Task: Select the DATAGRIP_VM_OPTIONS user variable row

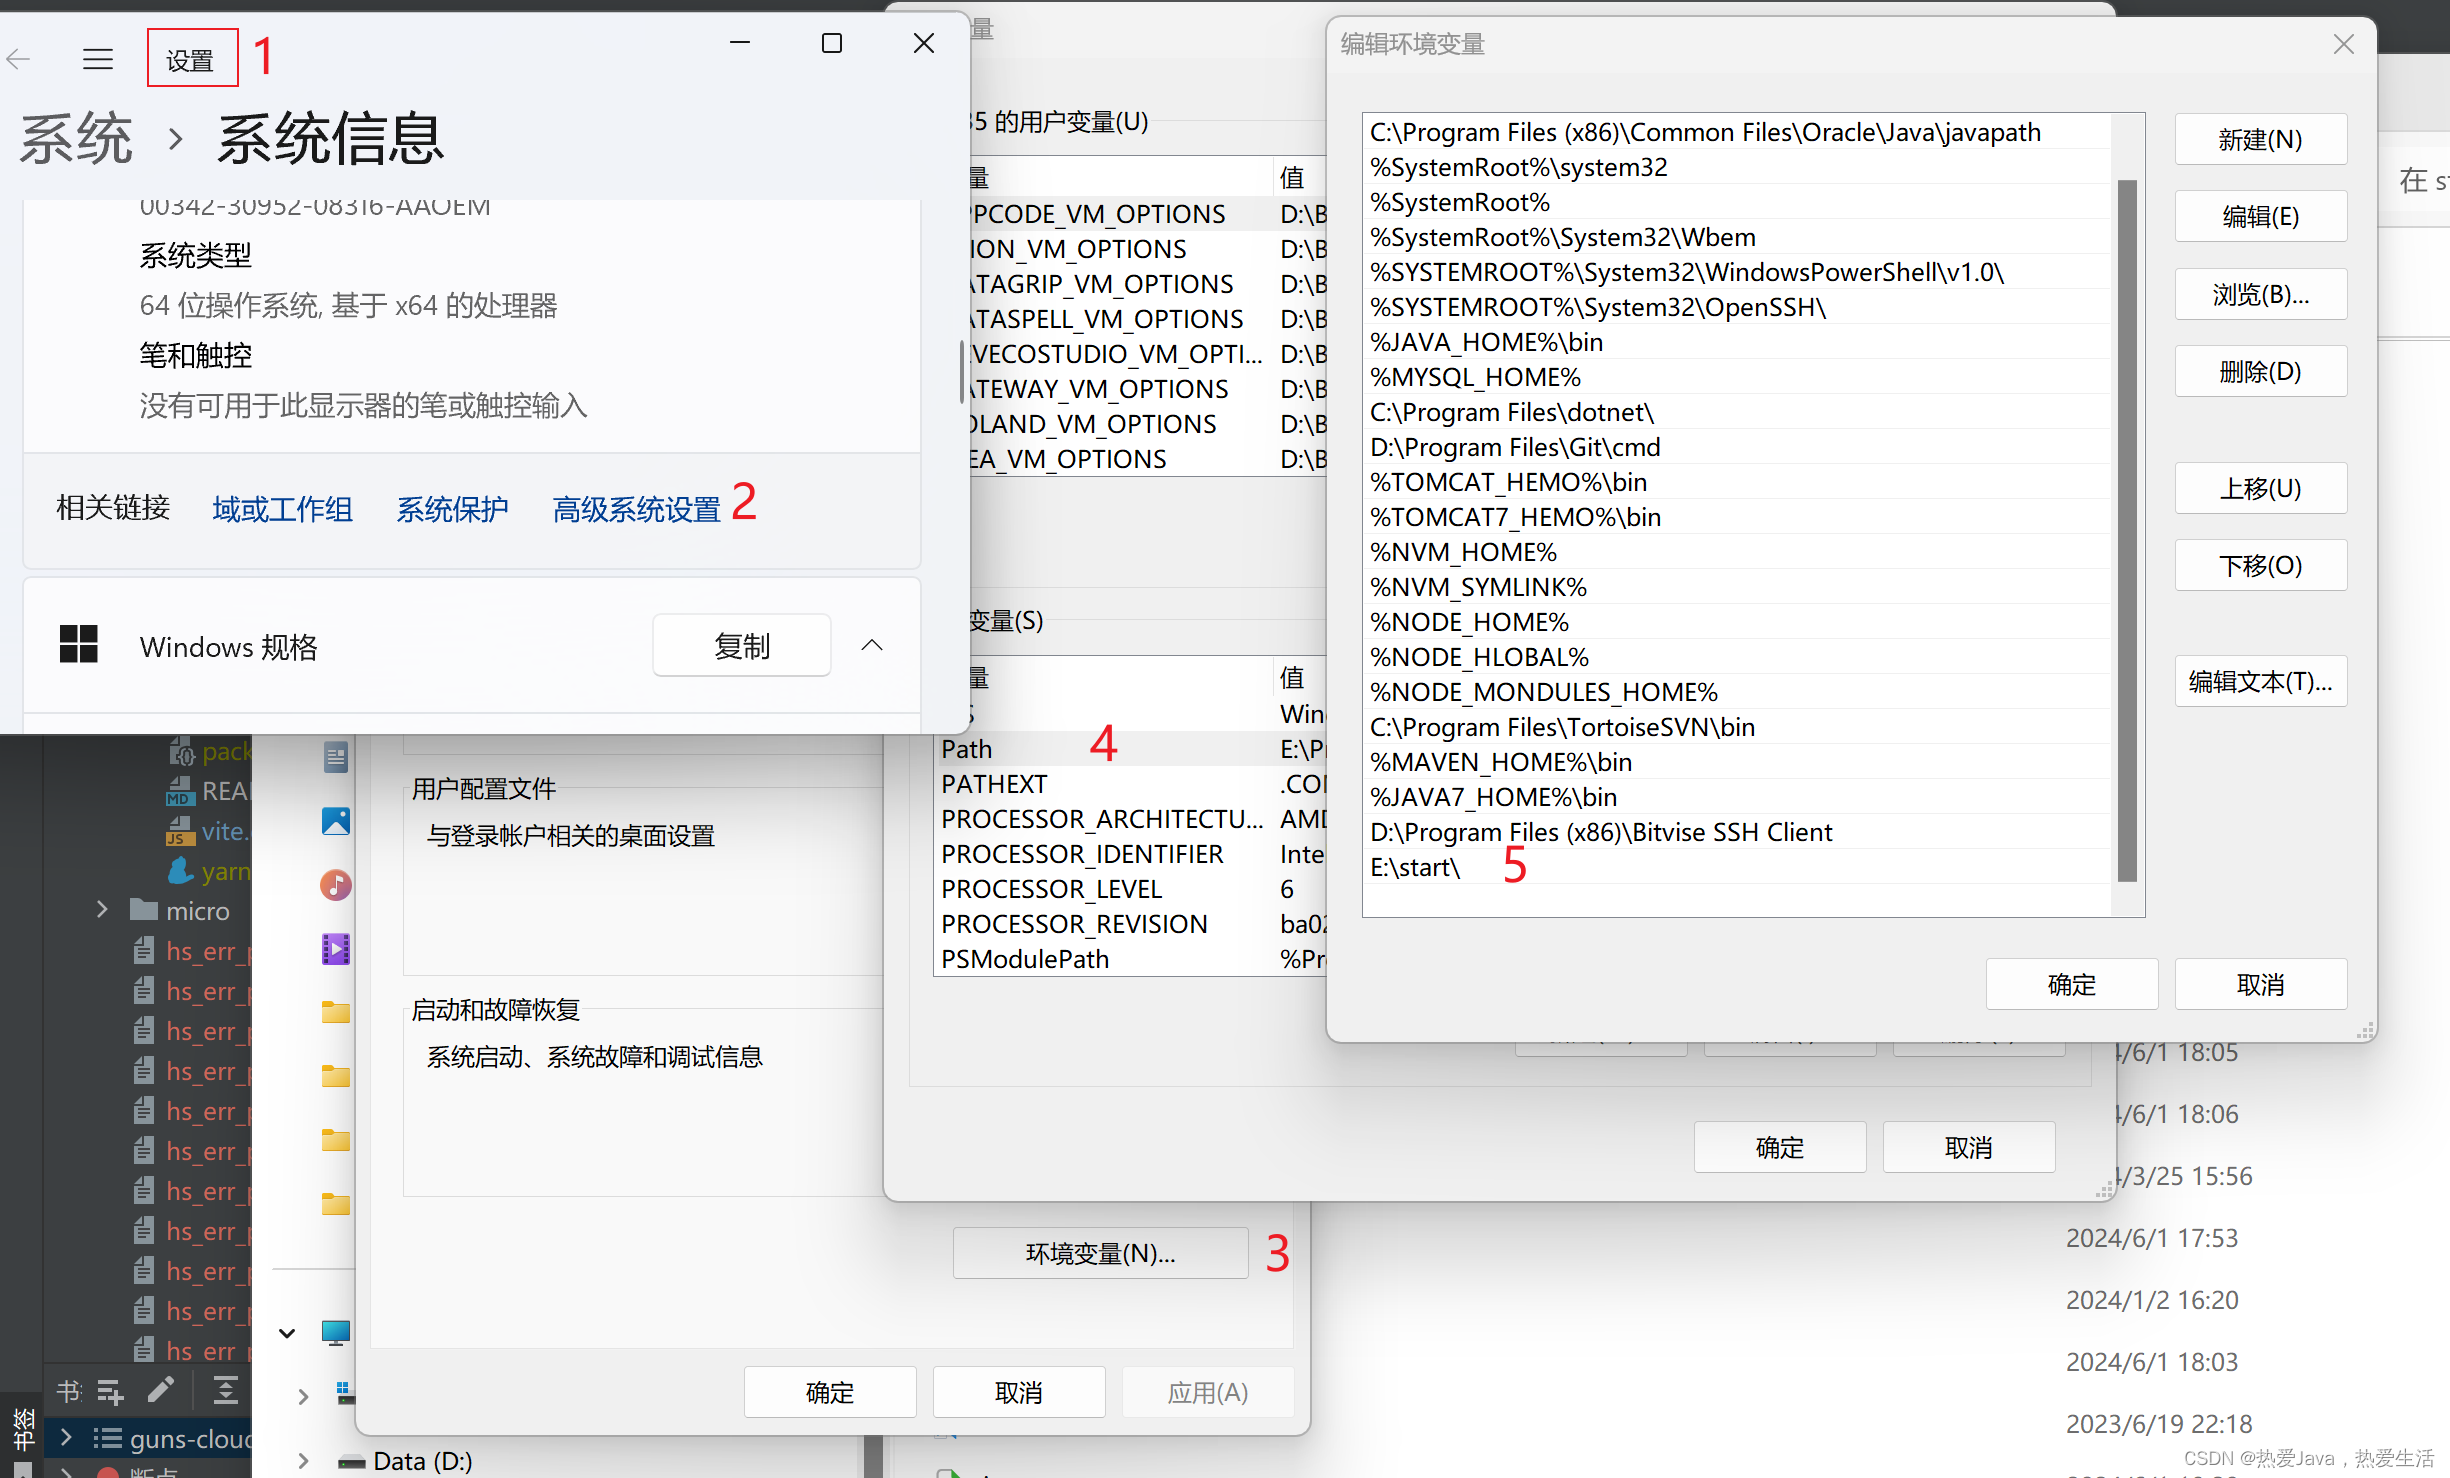Action: [x=1148, y=284]
